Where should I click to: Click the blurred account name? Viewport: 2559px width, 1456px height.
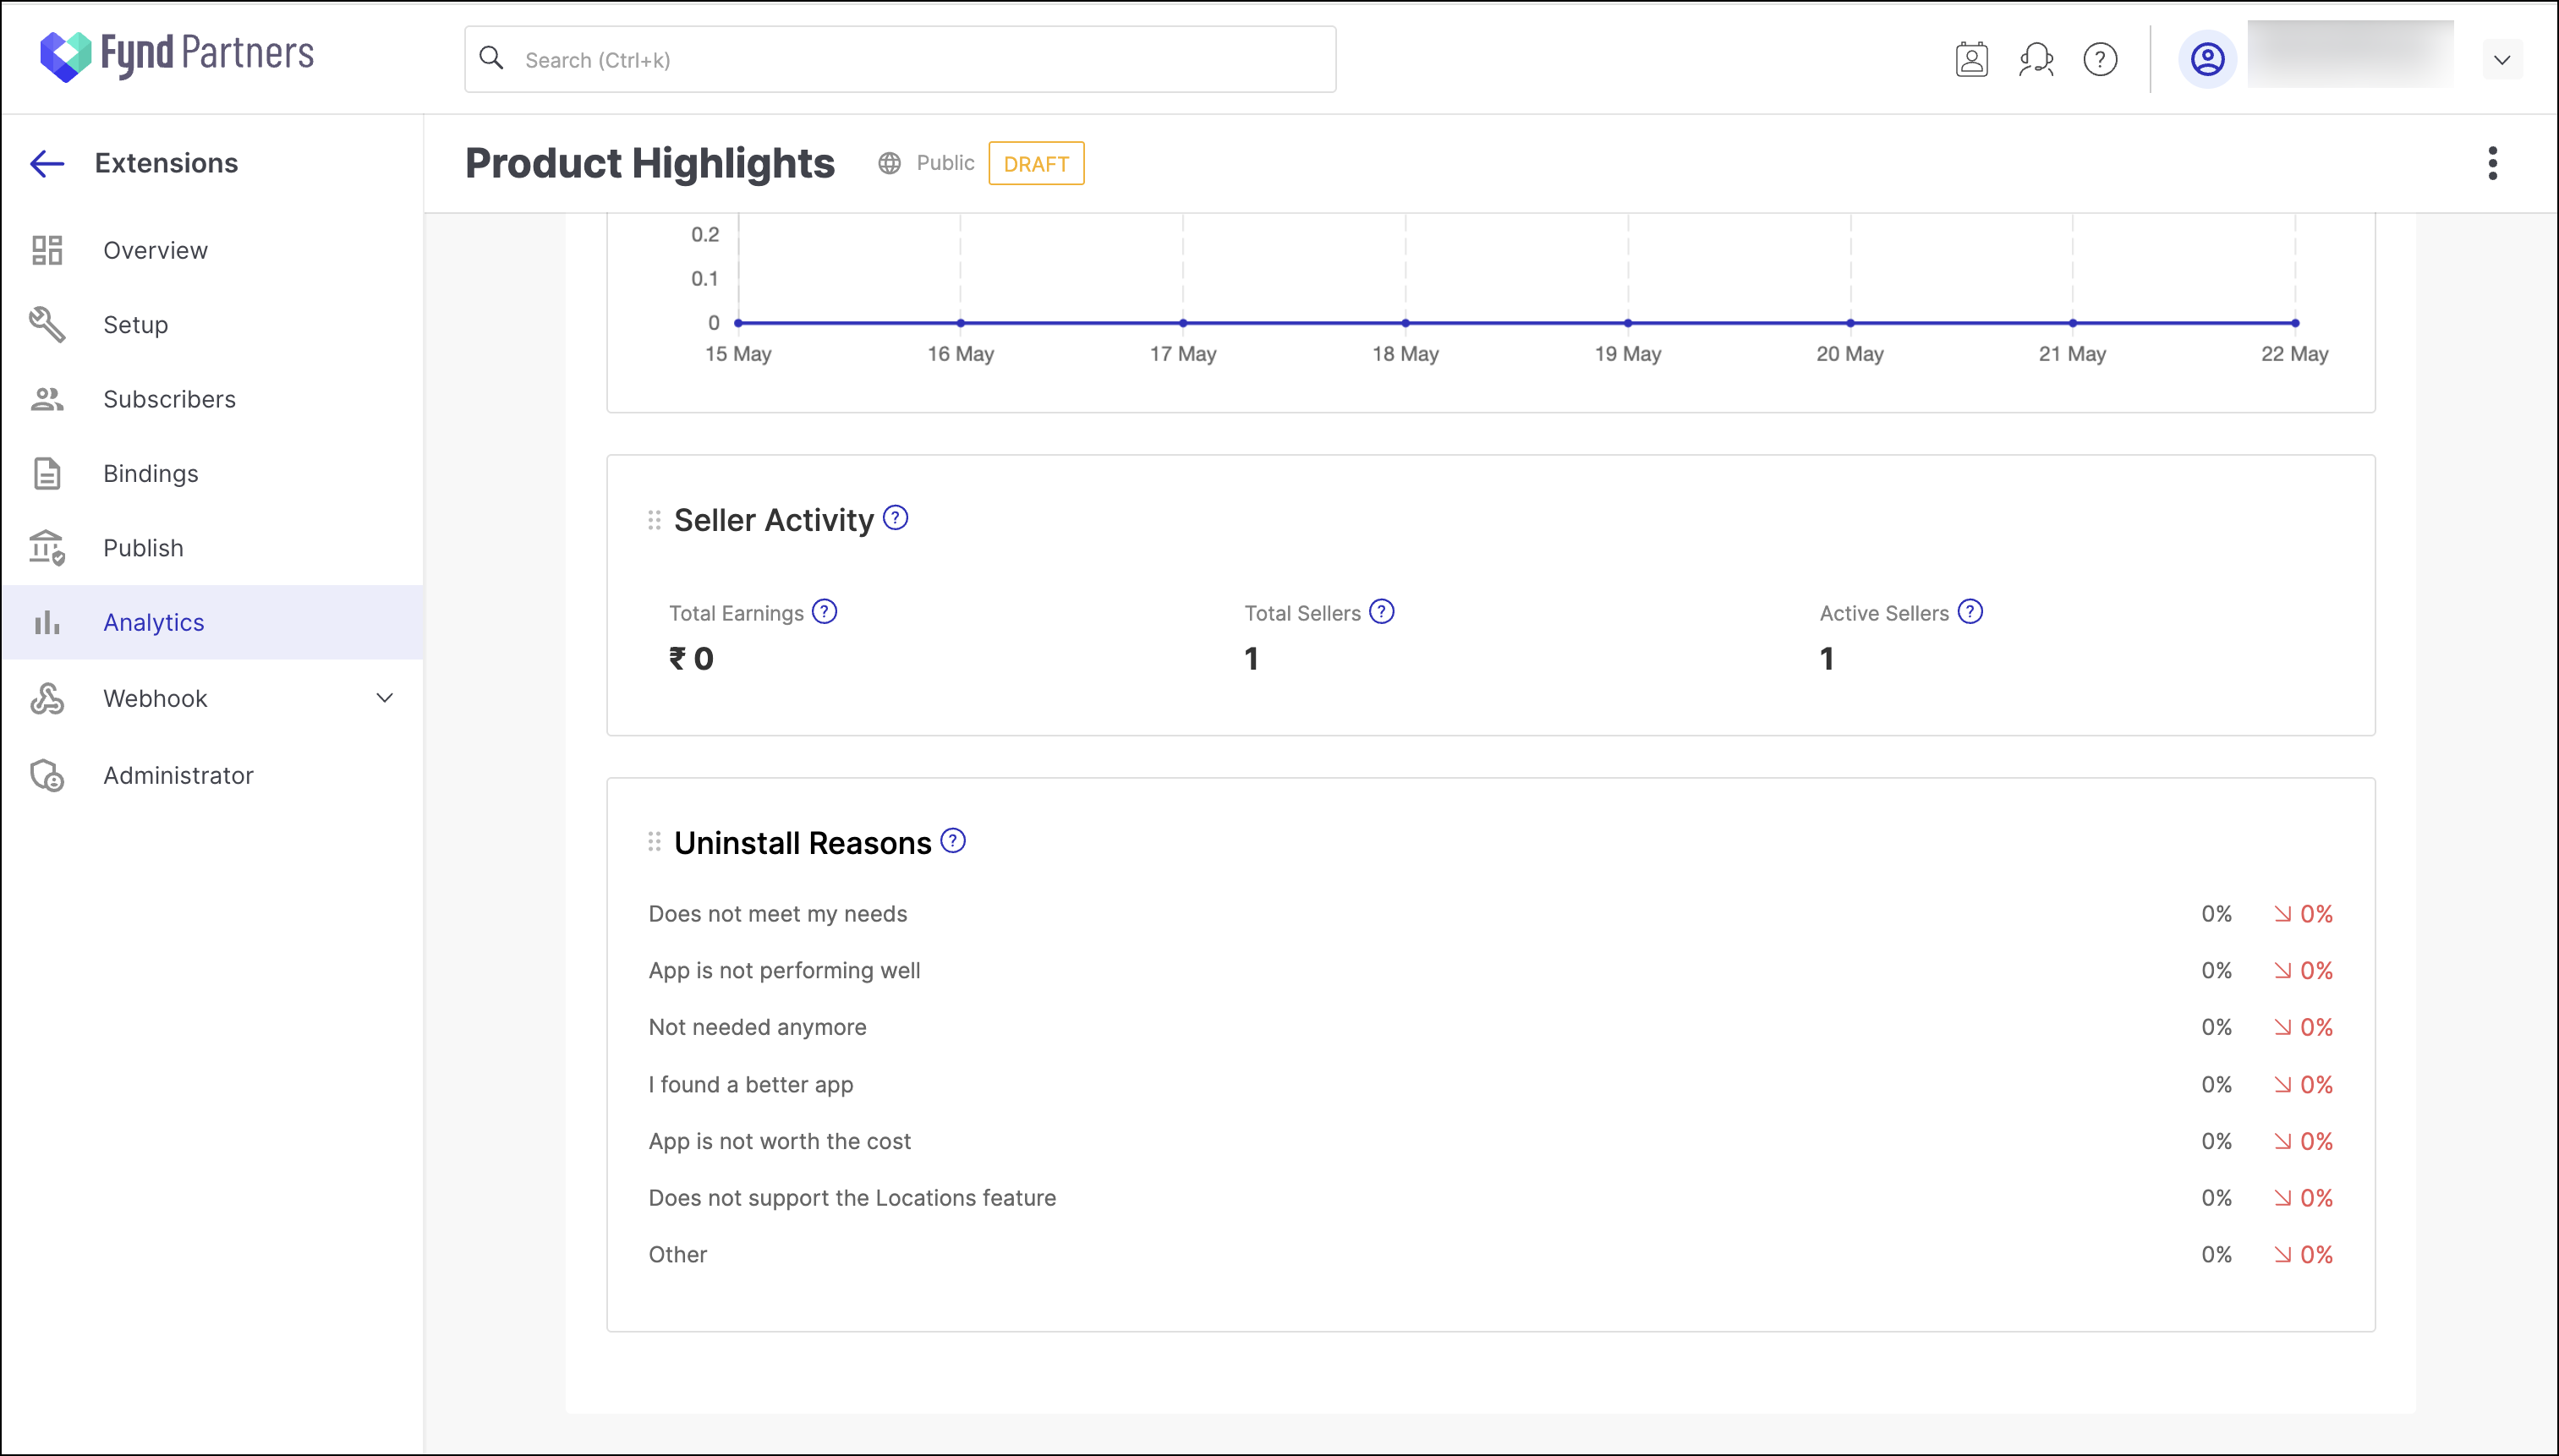2349,55
